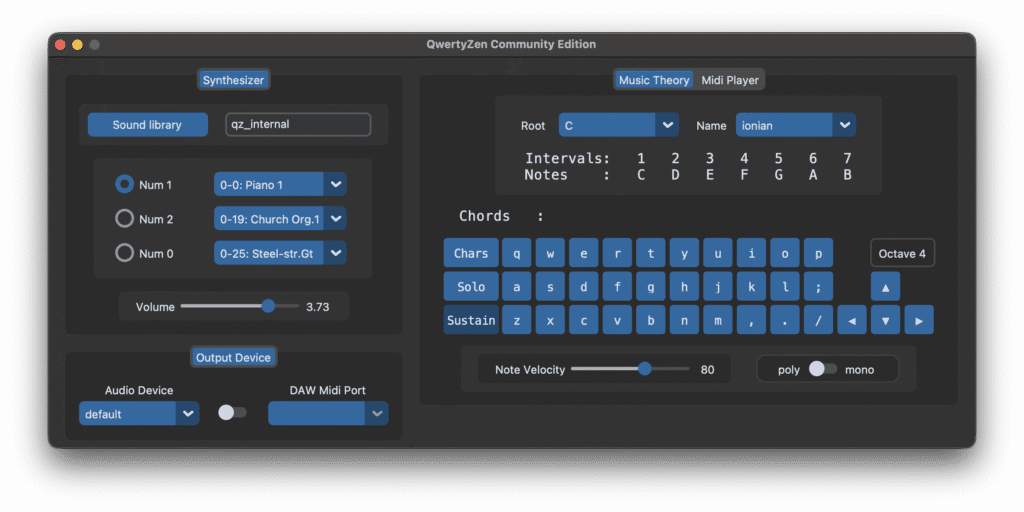This screenshot has width=1024, height=512.
Task: Play the semicolon keyboard key
Action: (818, 287)
